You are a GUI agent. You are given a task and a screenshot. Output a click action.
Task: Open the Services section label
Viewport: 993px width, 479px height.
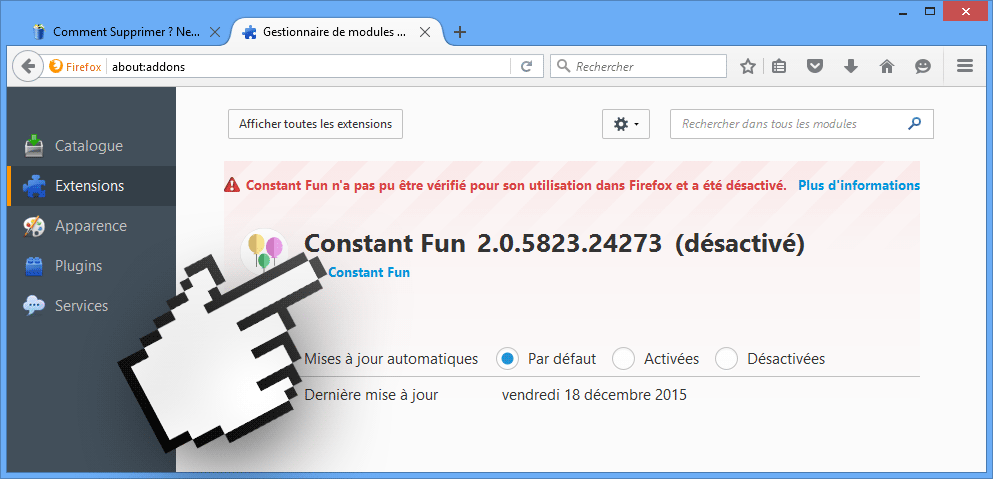pos(81,306)
